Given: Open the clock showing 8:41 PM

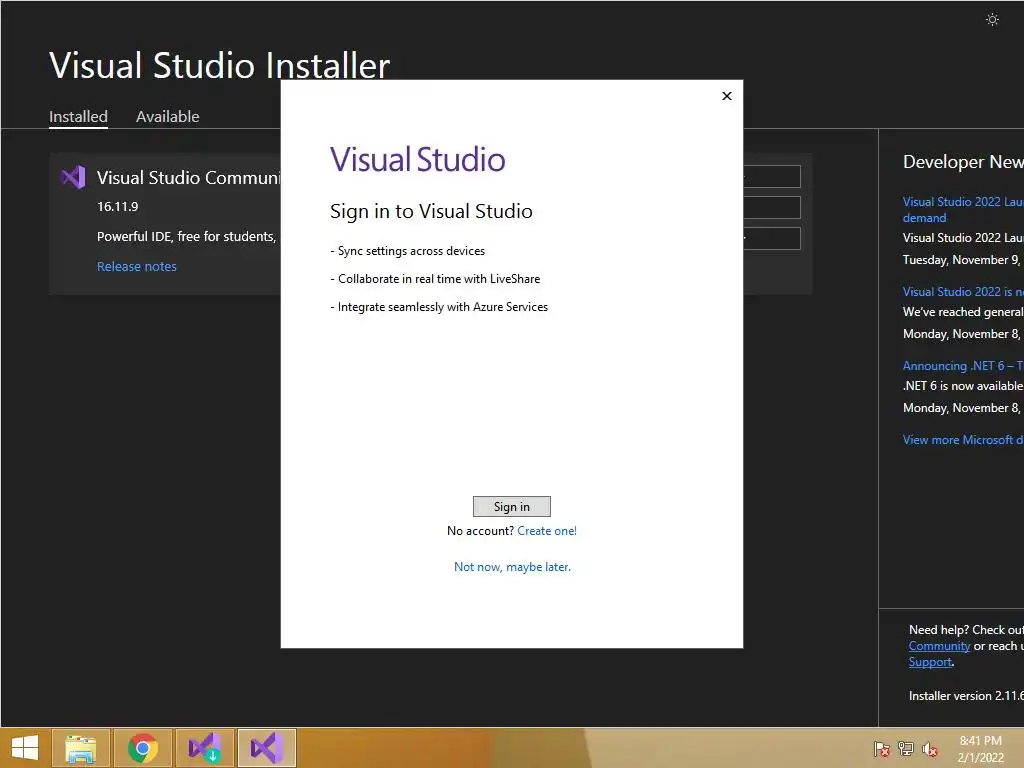Looking at the screenshot, I should coord(980,749).
